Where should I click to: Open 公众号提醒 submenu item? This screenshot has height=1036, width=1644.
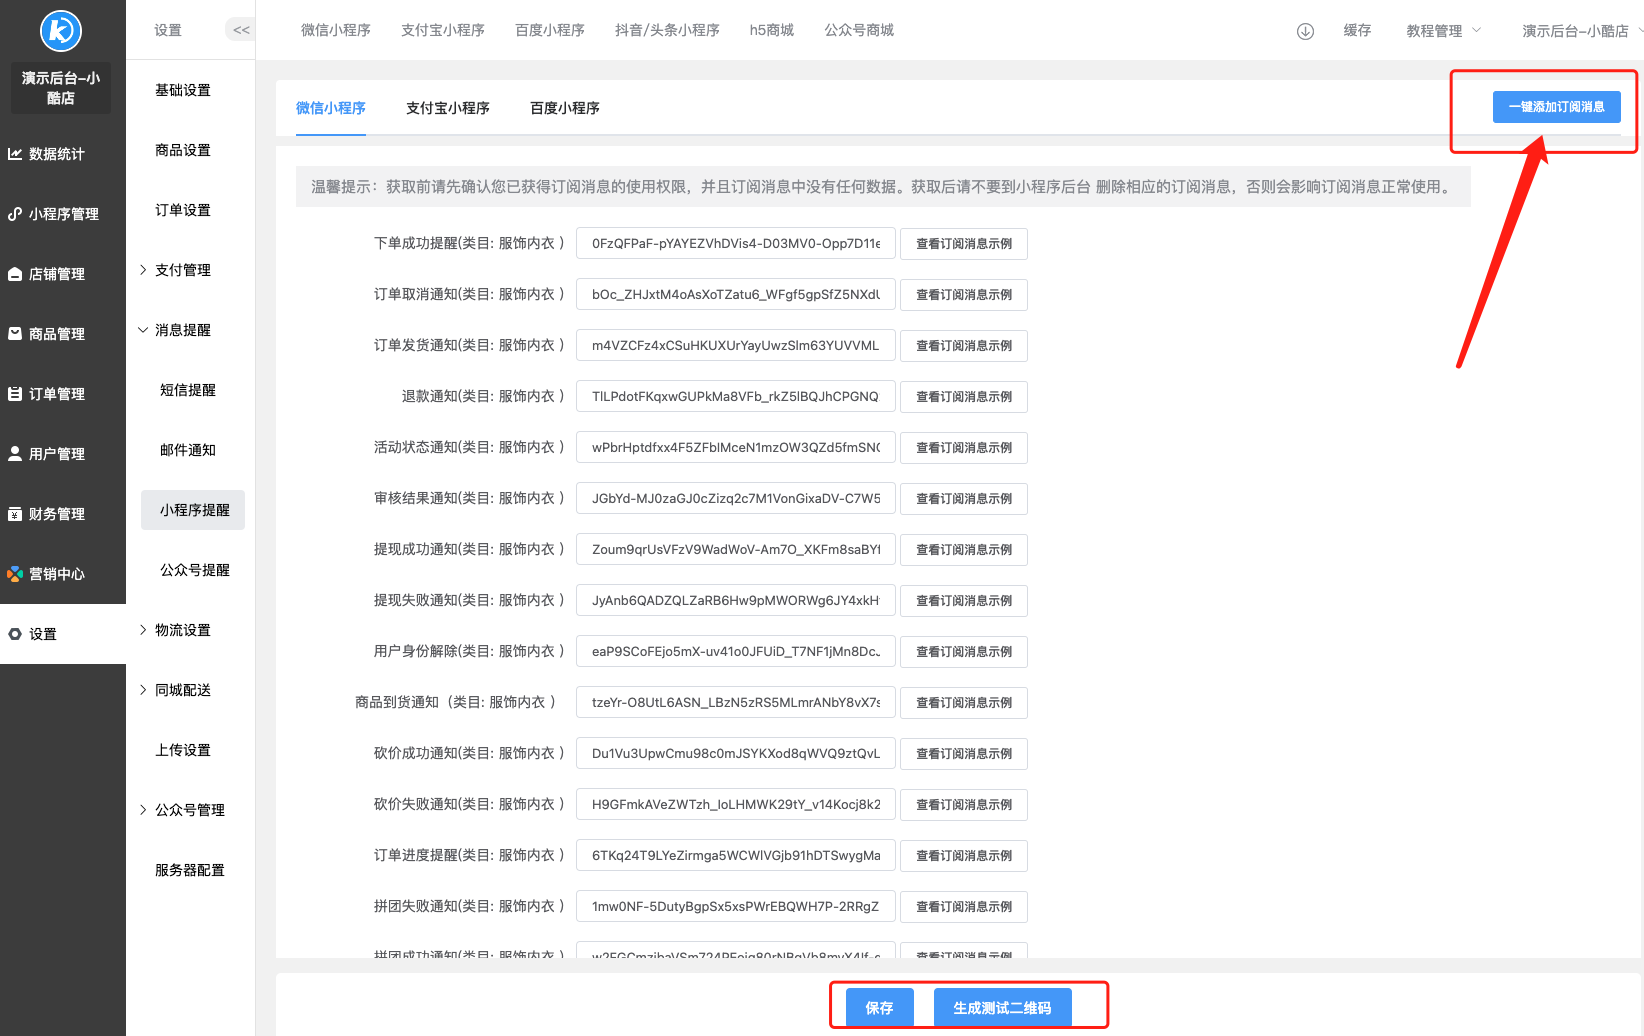click(195, 570)
